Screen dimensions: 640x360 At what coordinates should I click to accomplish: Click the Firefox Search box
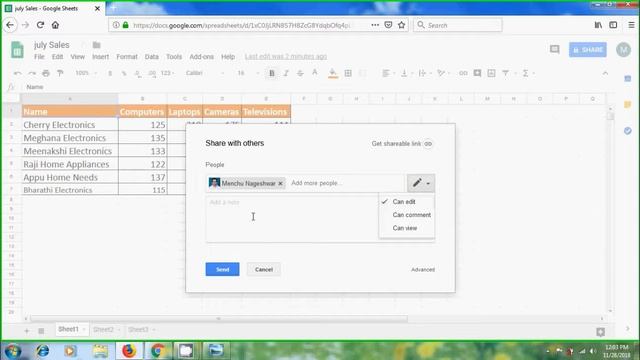tap(458, 25)
